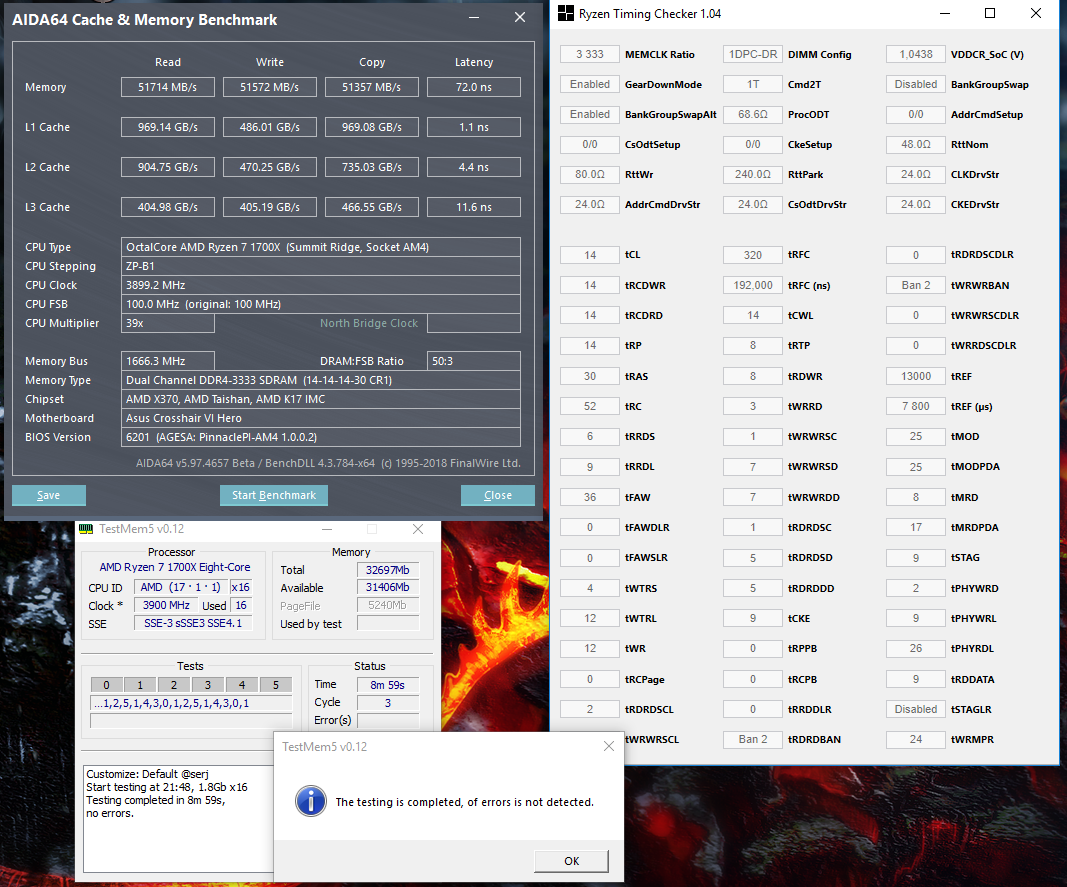Click the MEMCLK Ratio 3 333 value
Image resolution: width=1067 pixels, height=887 pixels.
coord(590,54)
